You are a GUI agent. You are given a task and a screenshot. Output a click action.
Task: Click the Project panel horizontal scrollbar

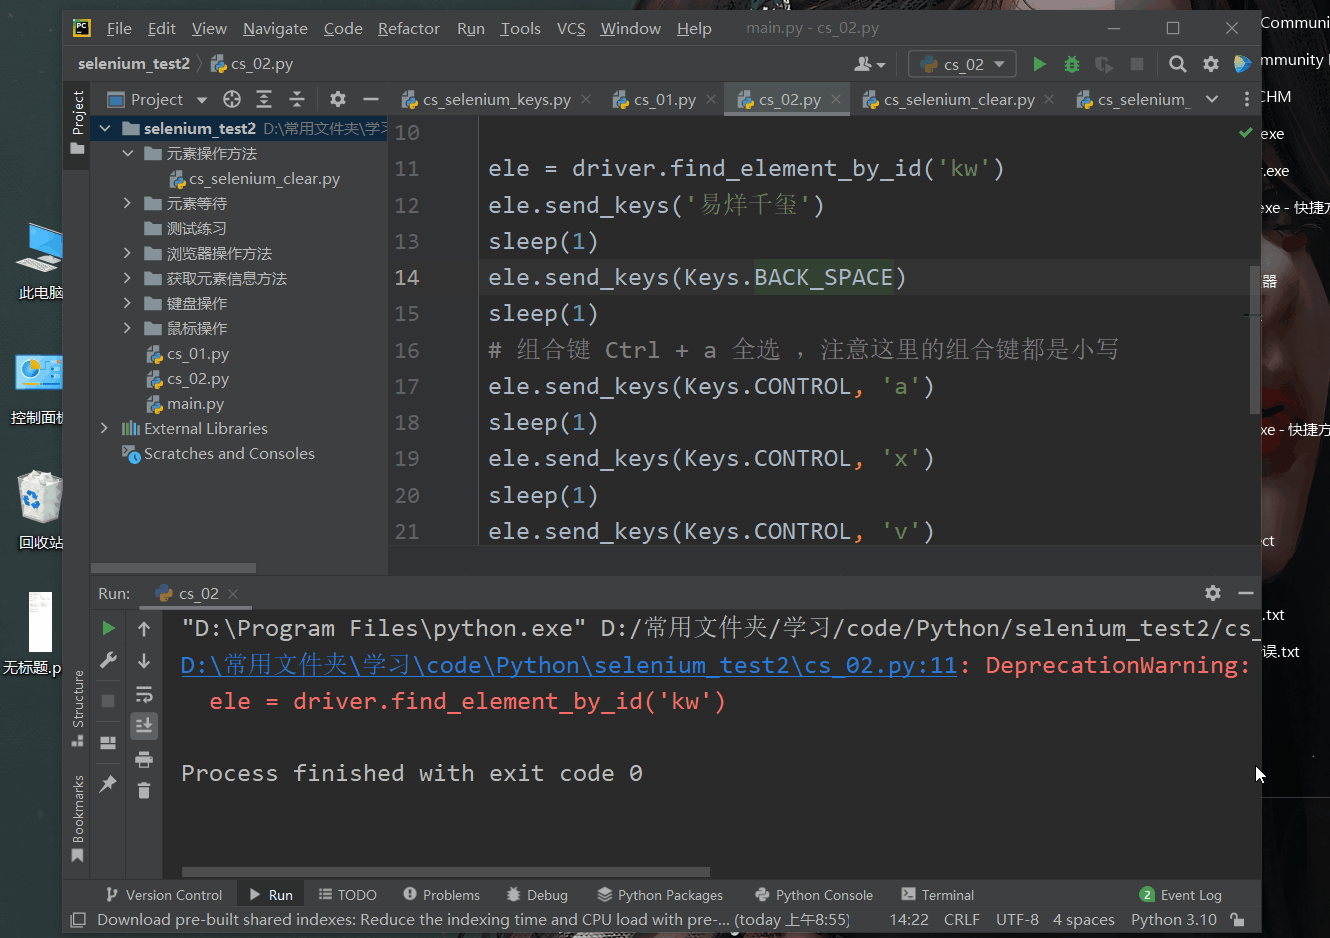174,567
